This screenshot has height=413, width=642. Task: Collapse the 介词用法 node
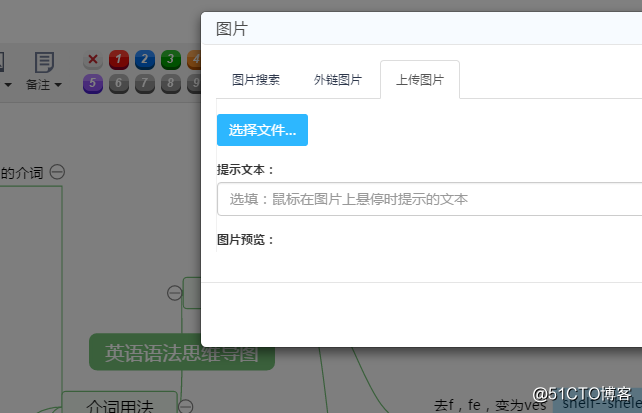pos(185,406)
